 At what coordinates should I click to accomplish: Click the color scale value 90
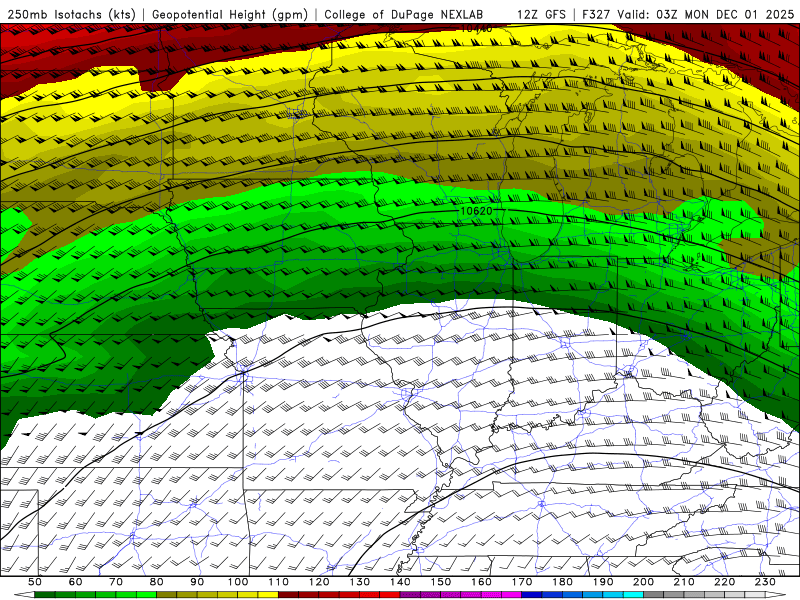pos(197,582)
